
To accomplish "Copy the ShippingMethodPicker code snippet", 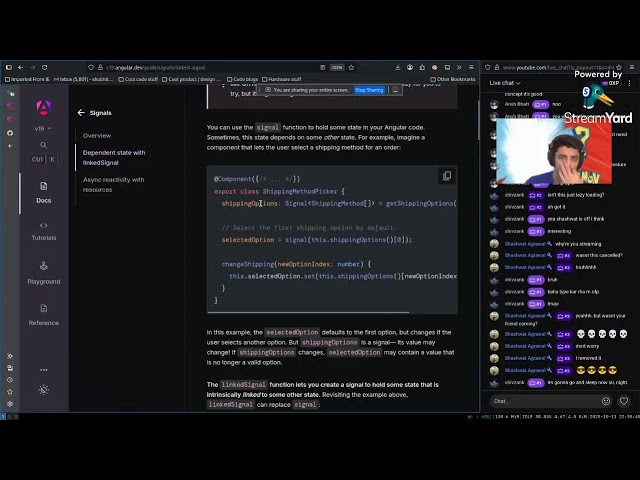I will (x=447, y=176).
